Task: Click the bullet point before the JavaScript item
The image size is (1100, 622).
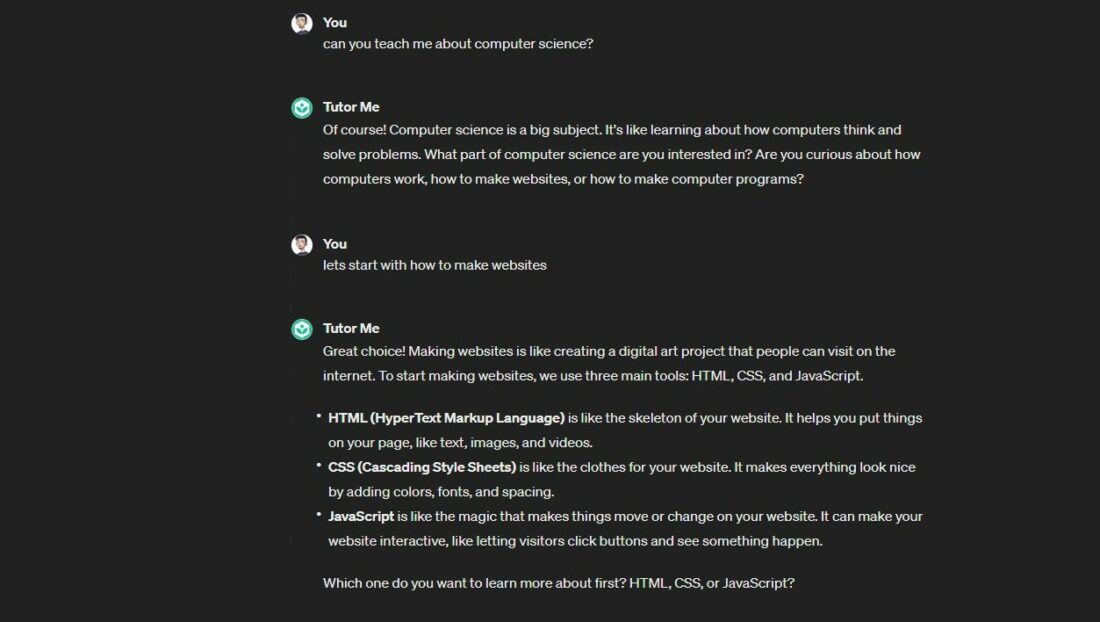Action: click(318, 514)
